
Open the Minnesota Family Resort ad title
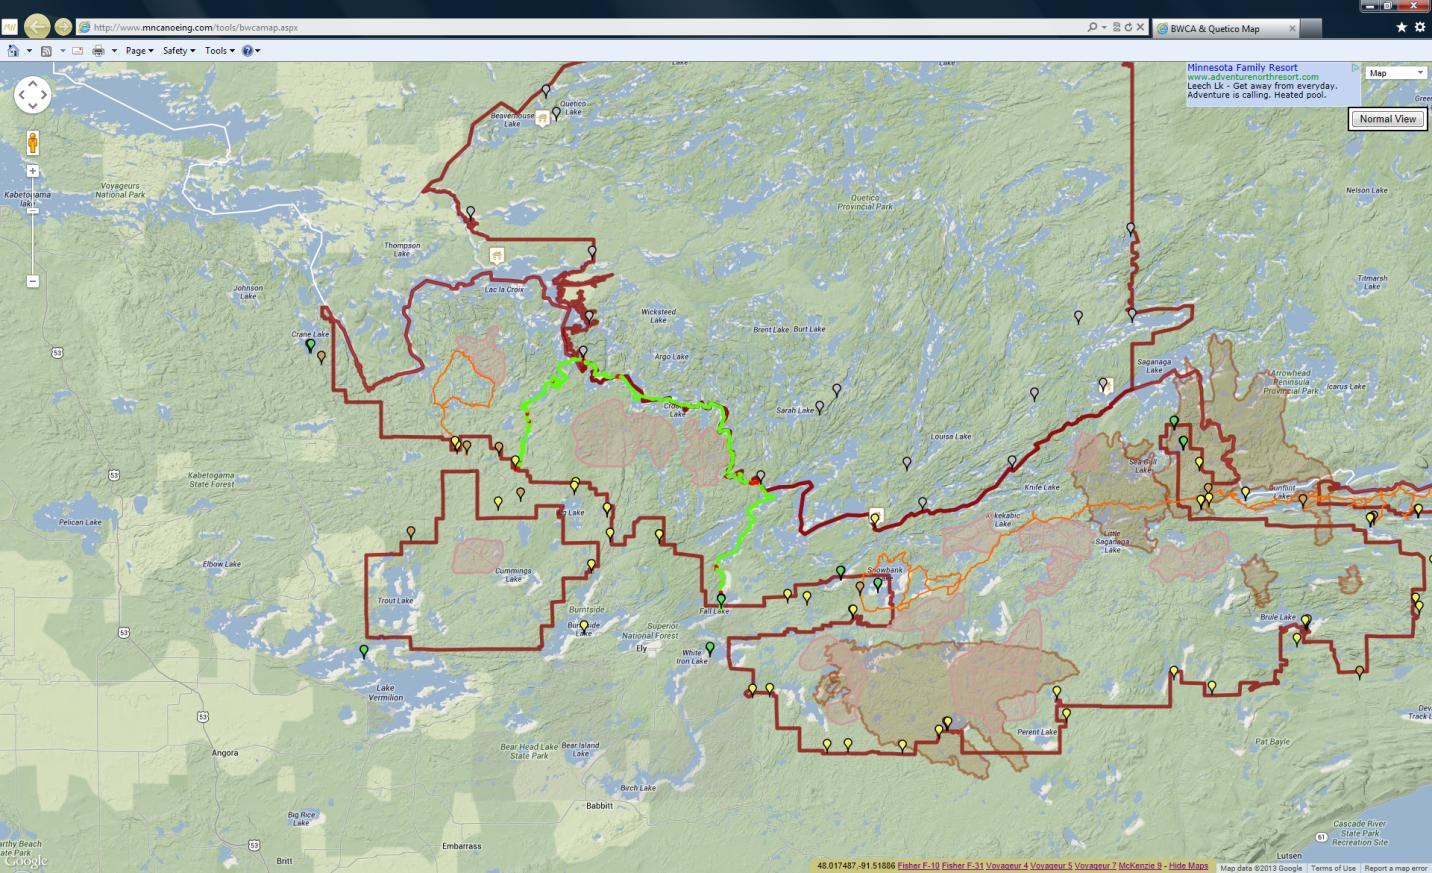(1242, 68)
